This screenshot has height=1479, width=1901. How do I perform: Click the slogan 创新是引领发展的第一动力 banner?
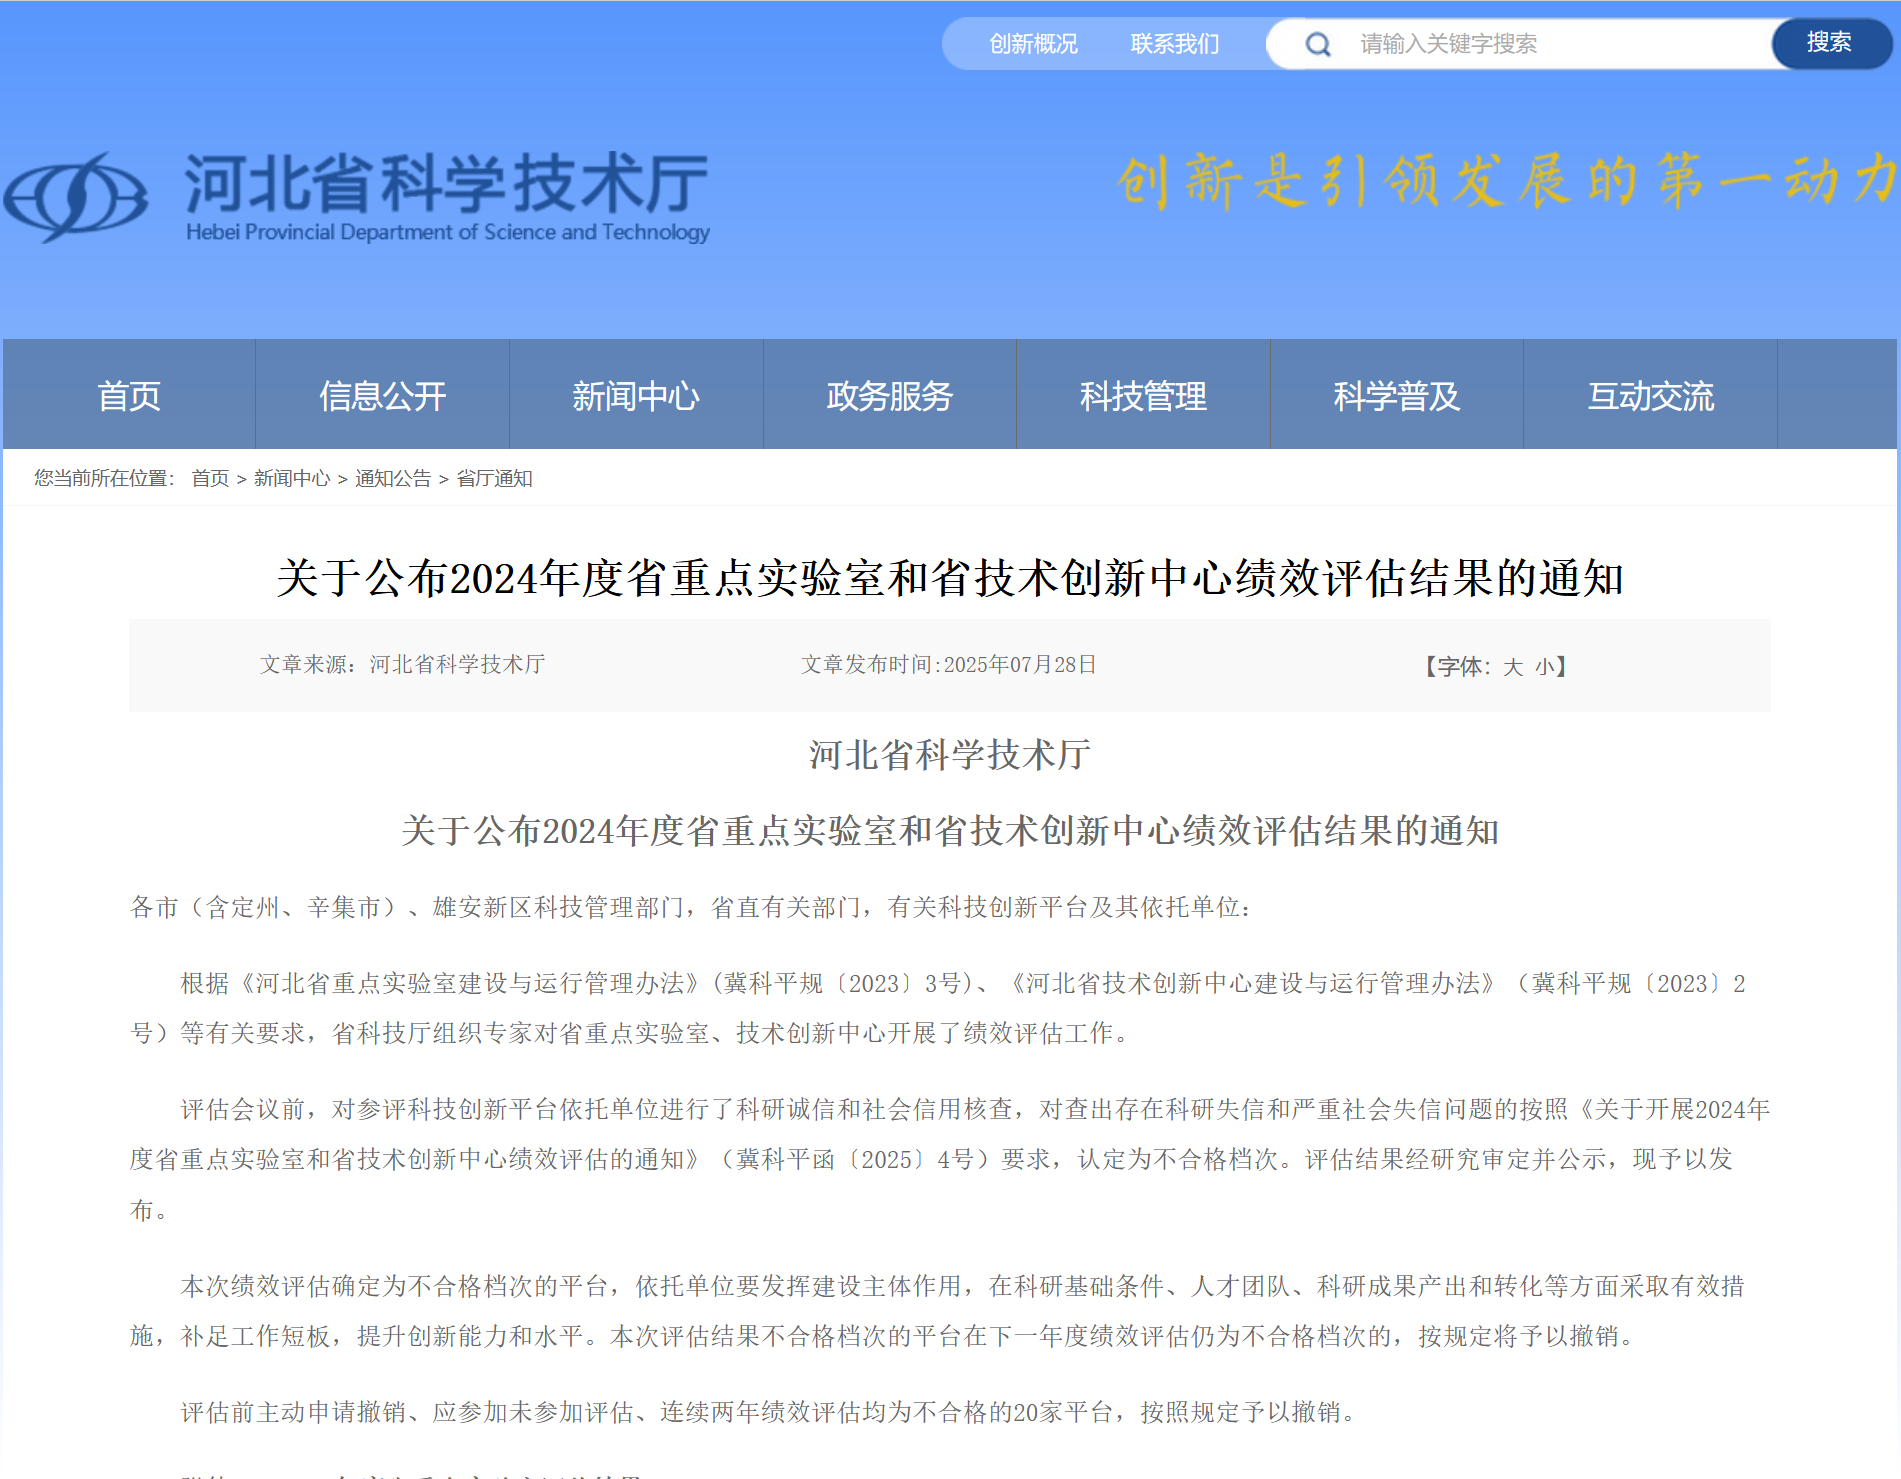point(1507,181)
